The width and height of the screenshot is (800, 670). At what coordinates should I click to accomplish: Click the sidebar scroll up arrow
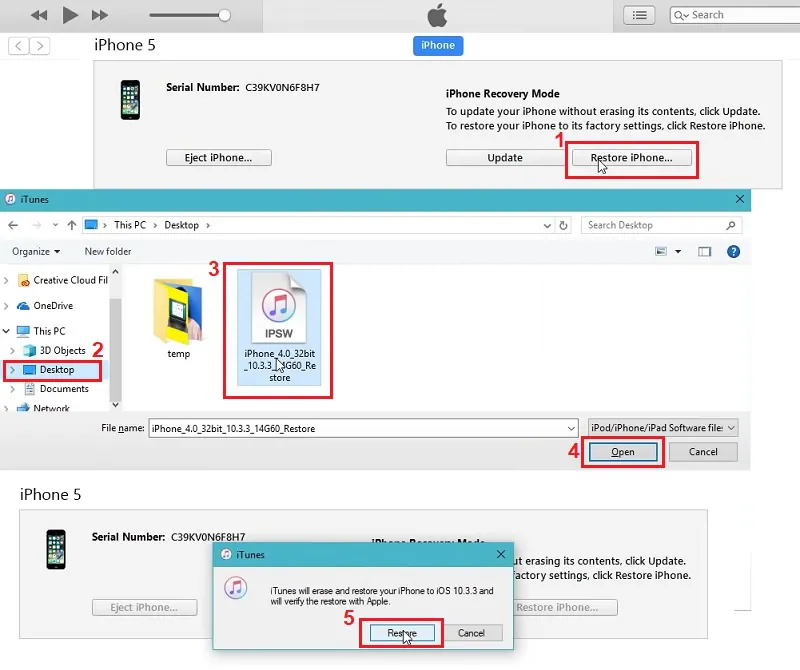115,272
